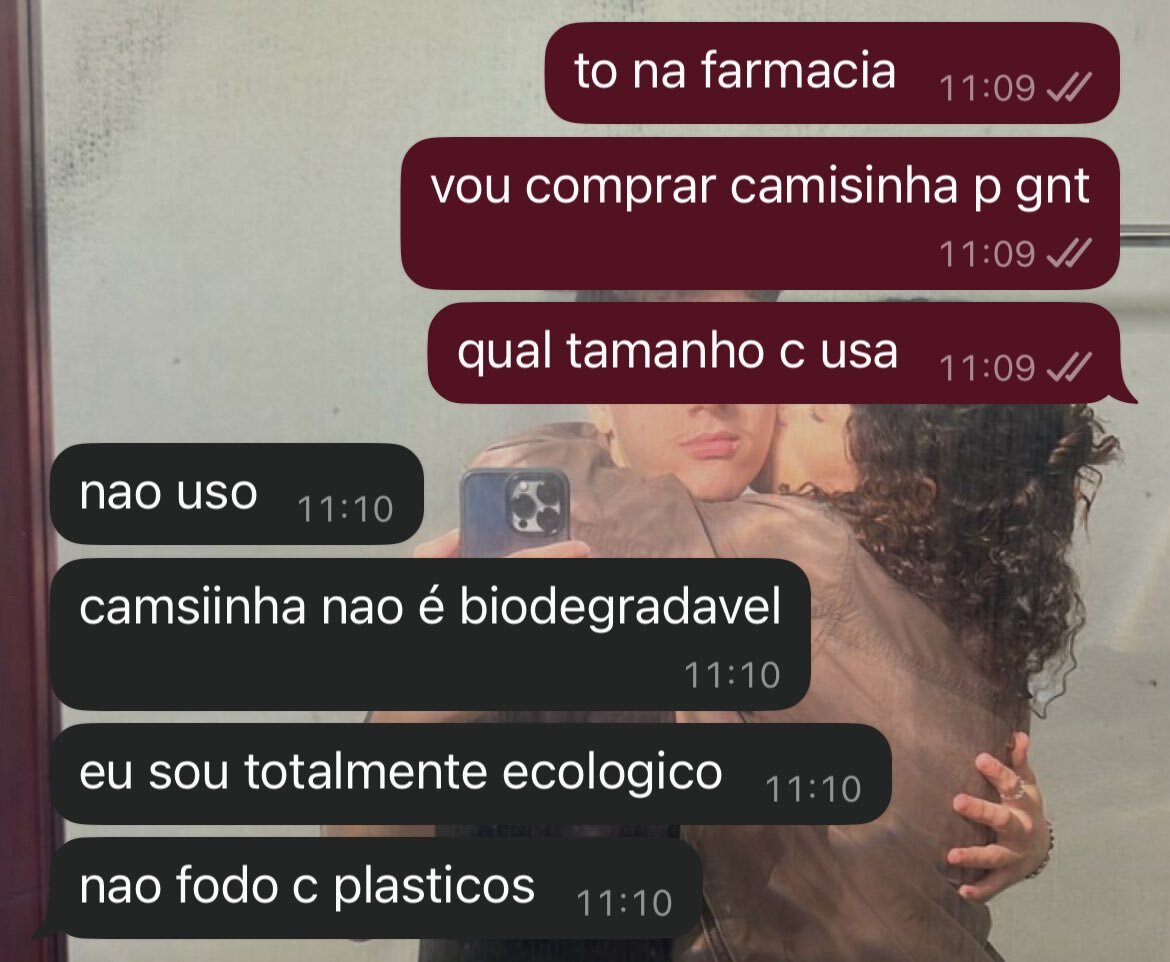Click the 11:09 timestamp on 'qual tamanho c usa'
Image resolution: width=1170 pixels, height=962 pixels.
pos(987,367)
